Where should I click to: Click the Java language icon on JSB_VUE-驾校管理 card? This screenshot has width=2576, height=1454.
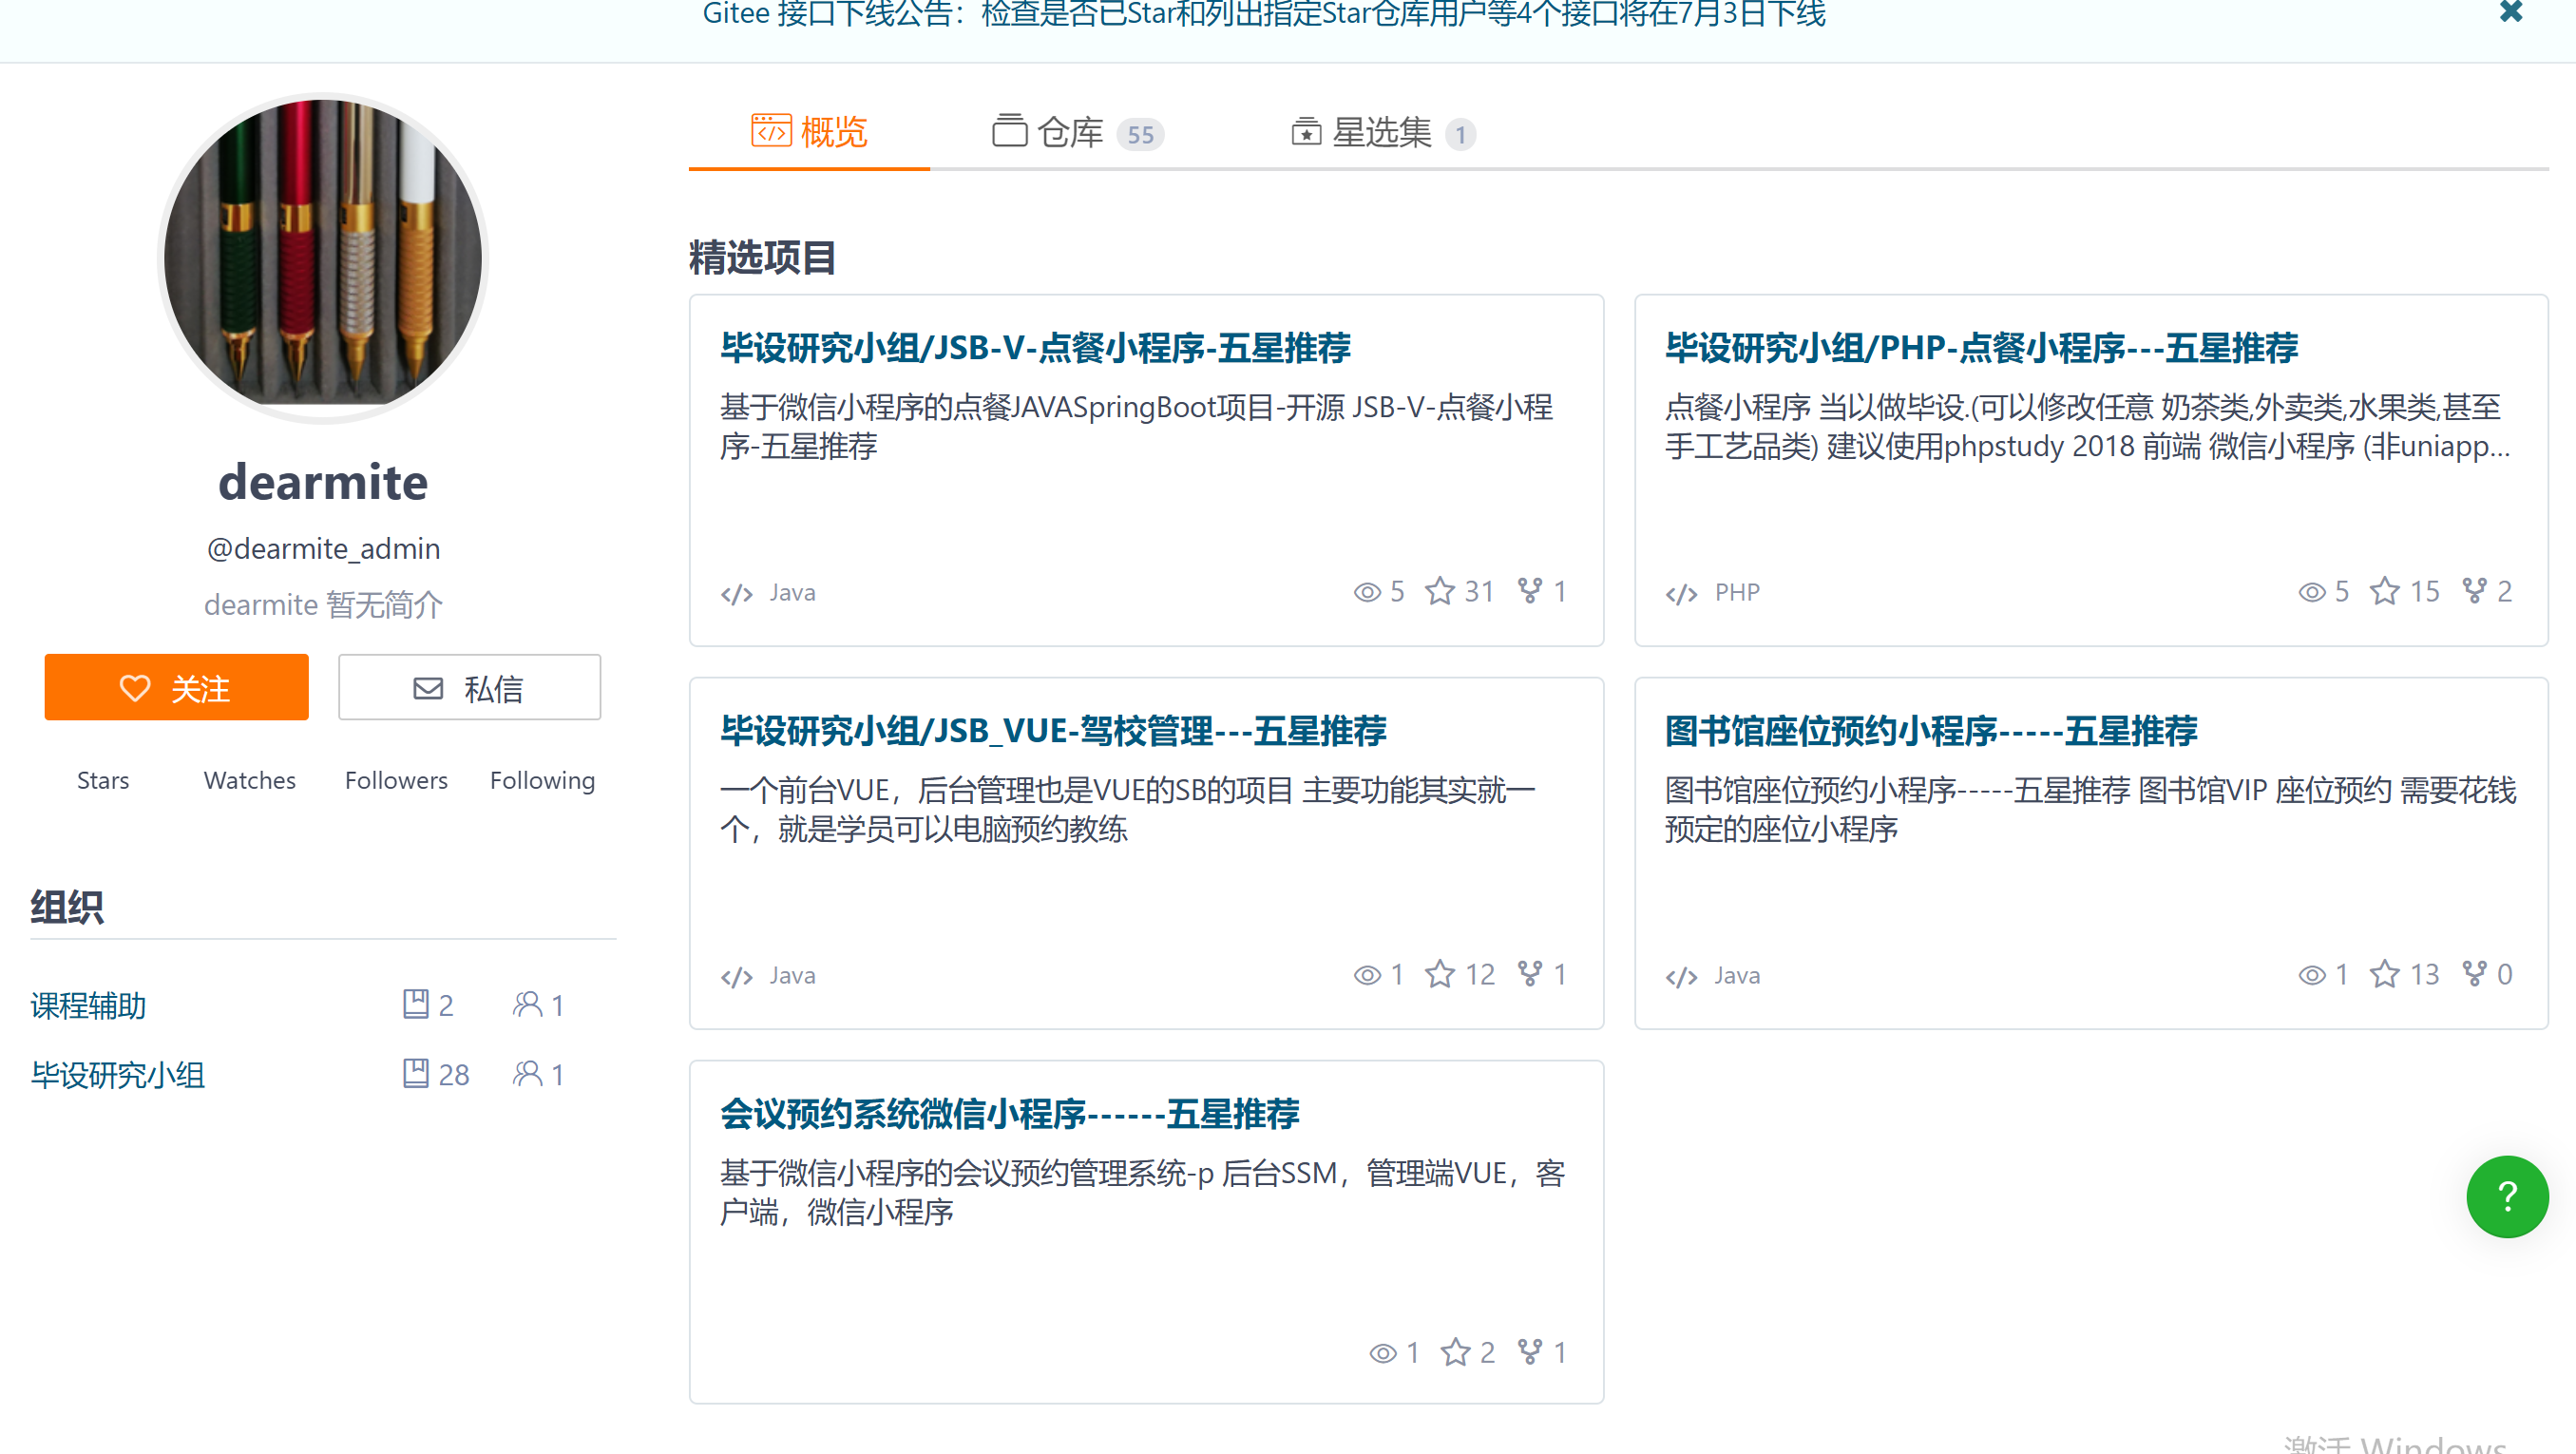pos(736,975)
